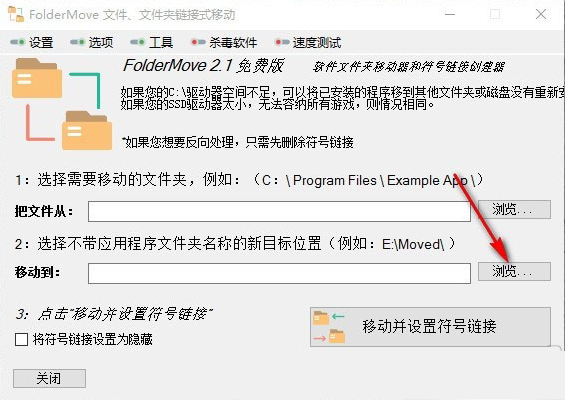Click the green toggle icon beside 设置
This screenshot has height=400, width=565.
pos(17,43)
